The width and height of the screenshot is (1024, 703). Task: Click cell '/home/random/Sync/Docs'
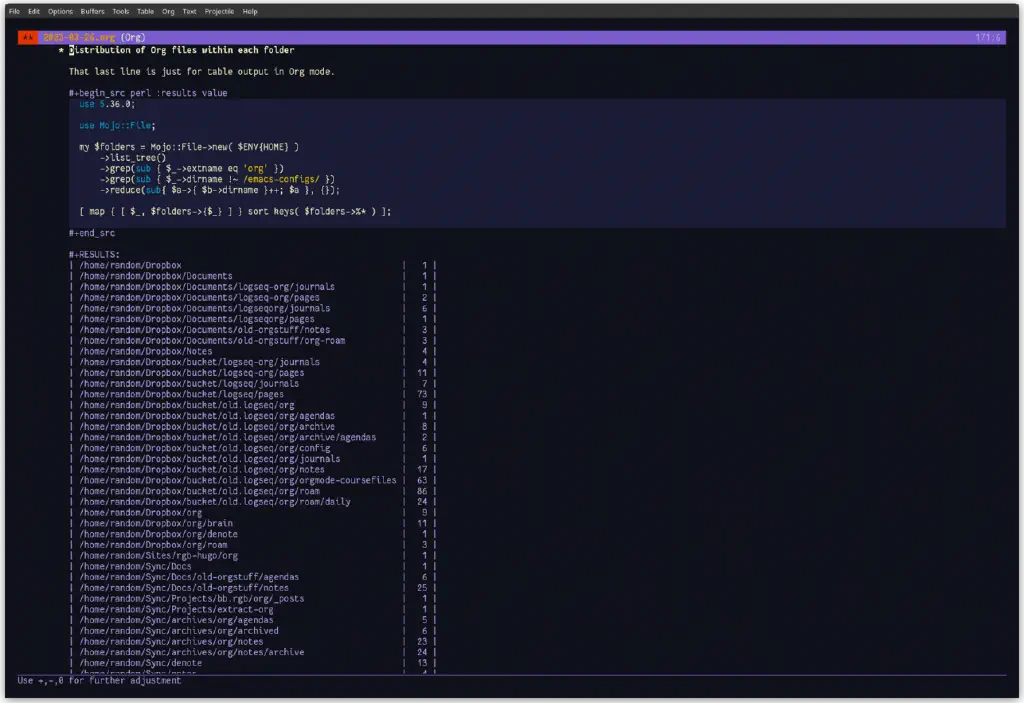coord(135,566)
